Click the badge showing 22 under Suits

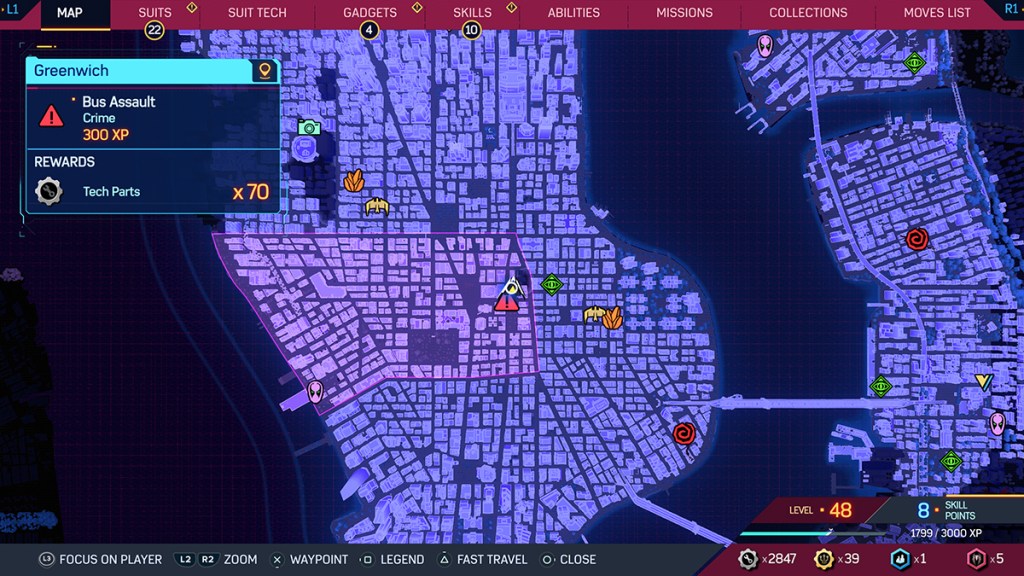click(x=154, y=30)
